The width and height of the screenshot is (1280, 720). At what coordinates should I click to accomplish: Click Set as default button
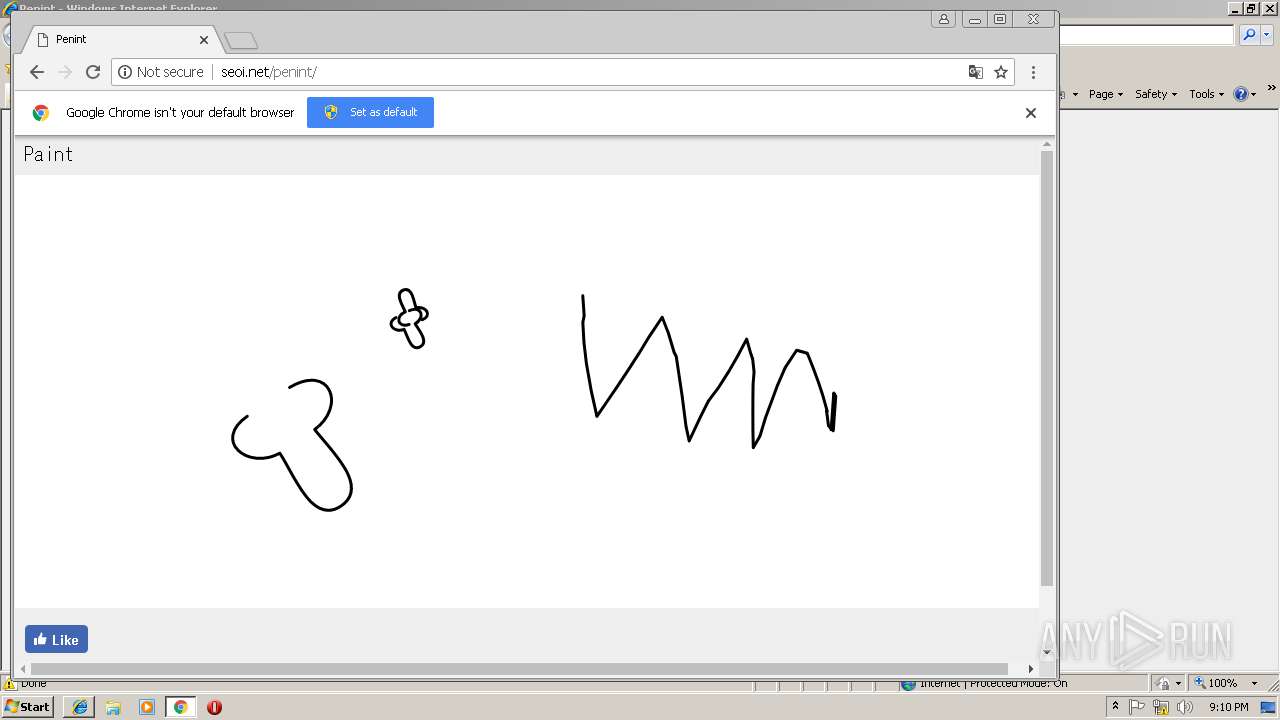370,112
